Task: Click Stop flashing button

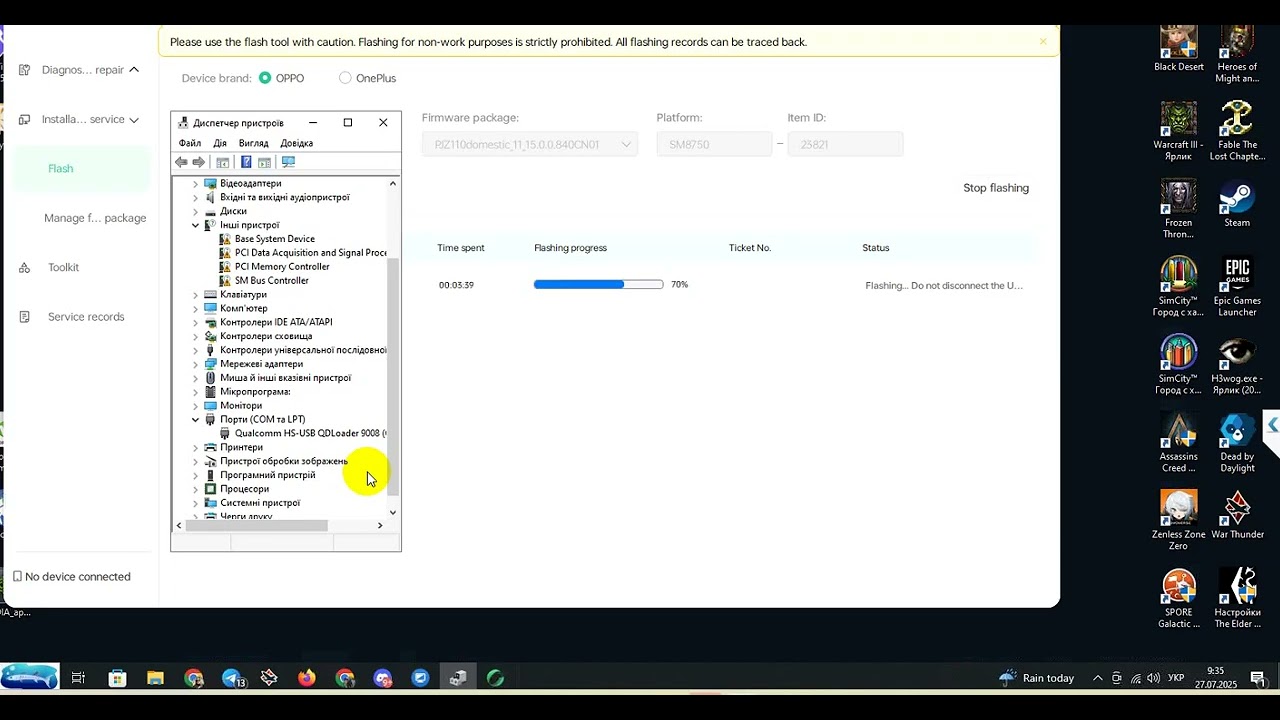Action: [996, 188]
